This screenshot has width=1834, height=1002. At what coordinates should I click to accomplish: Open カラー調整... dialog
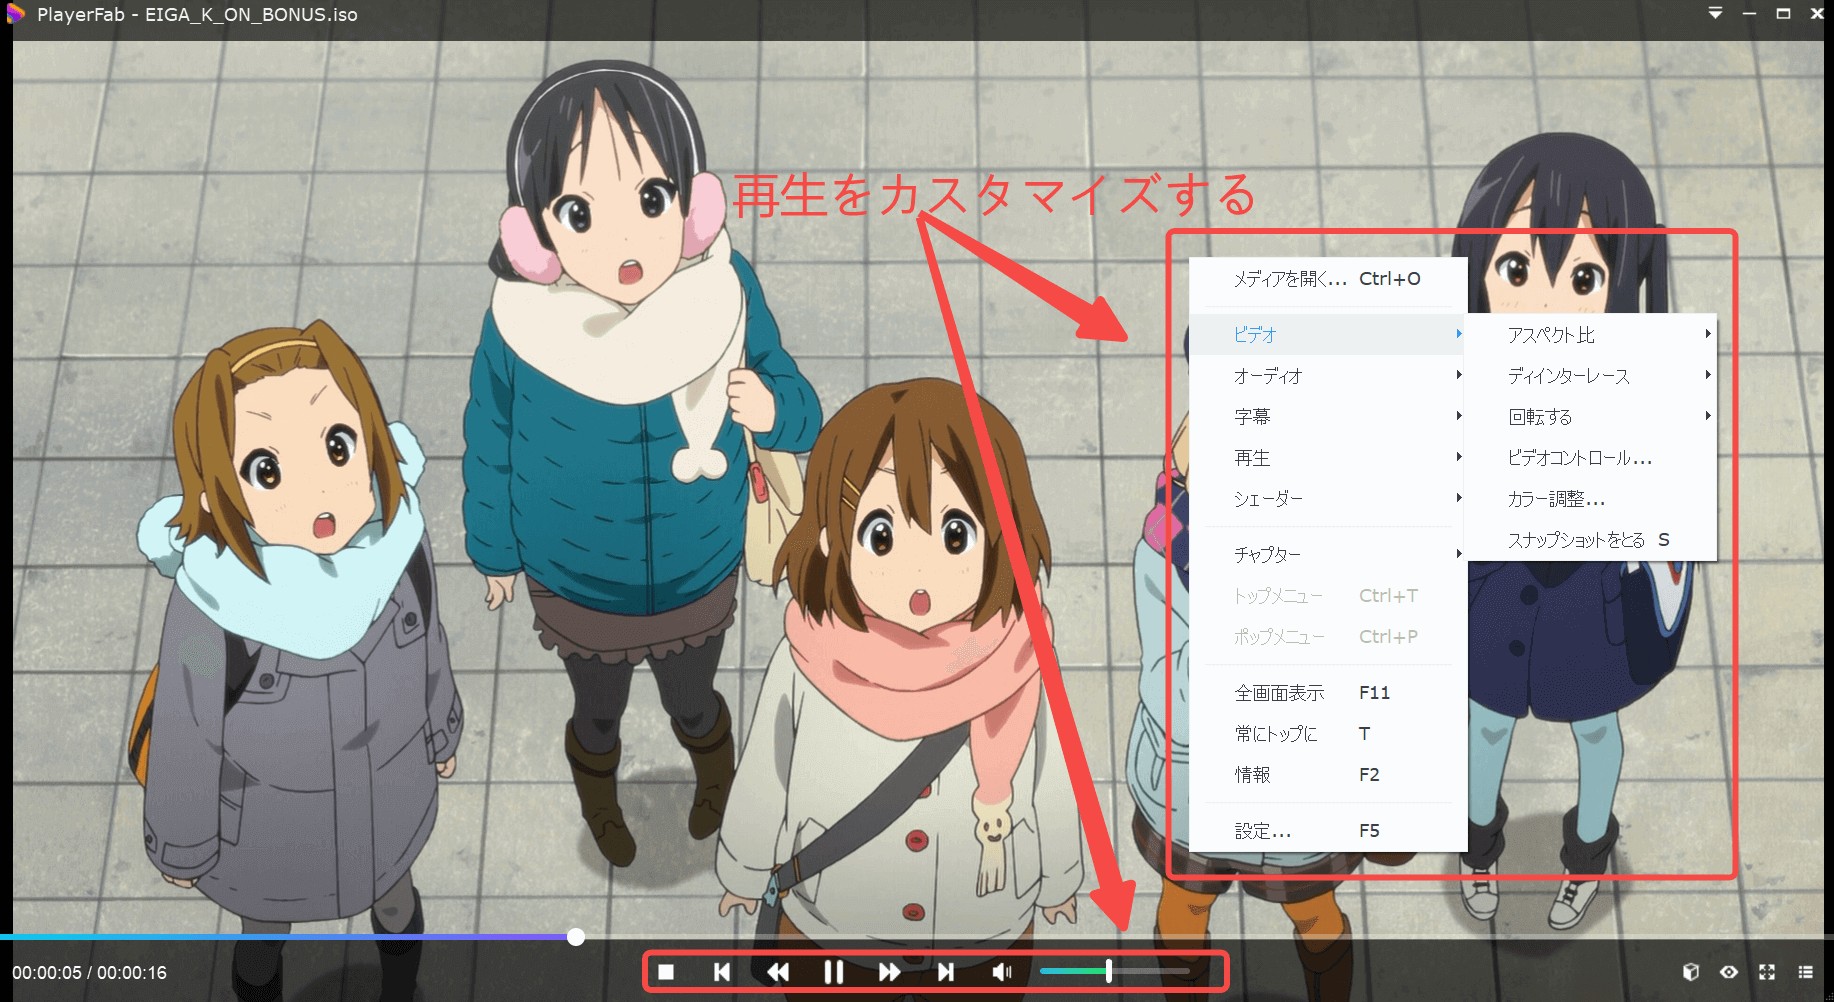pos(1592,498)
